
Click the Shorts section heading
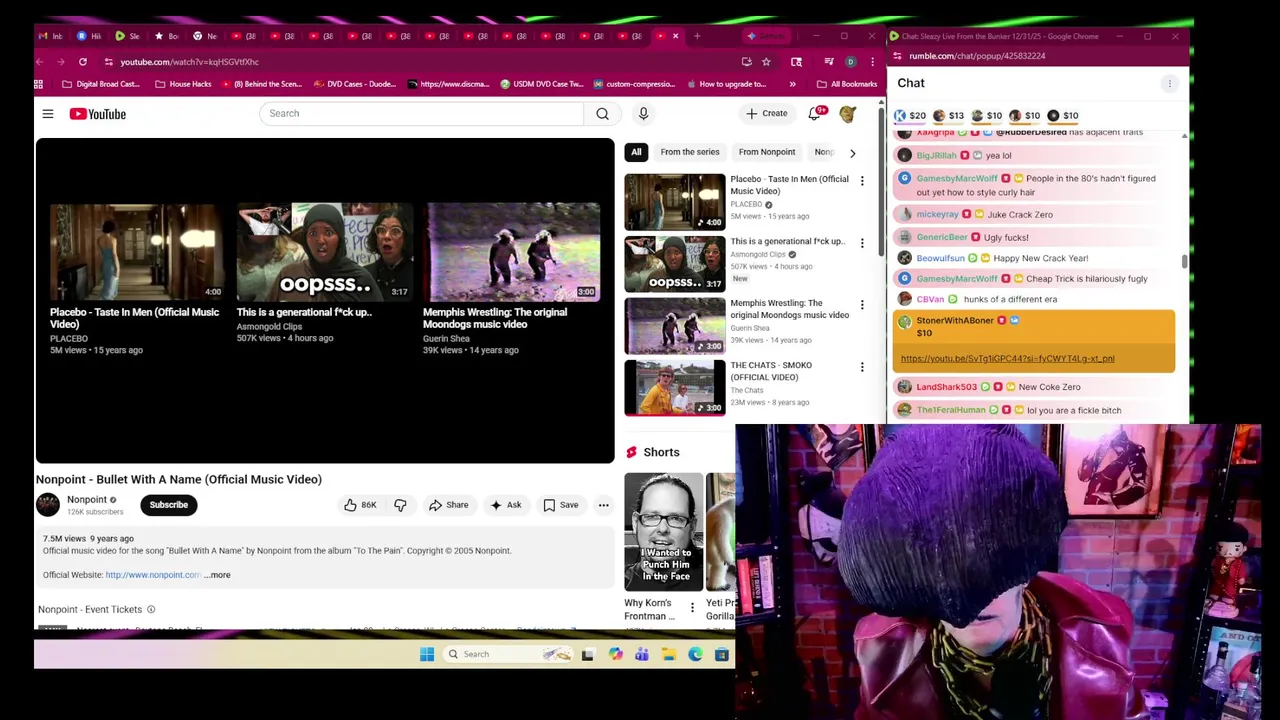click(x=661, y=453)
